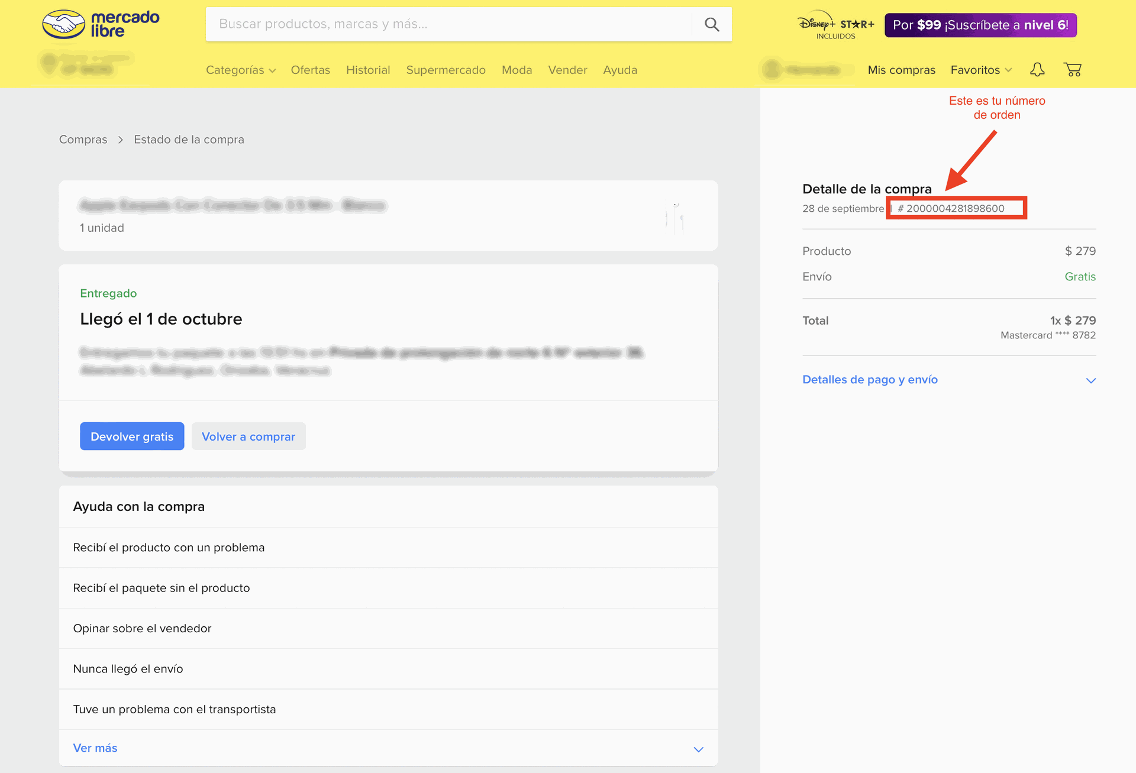This screenshot has width=1136, height=773.
Task: Click the Compras breadcrumb link
Action: click(83, 139)
